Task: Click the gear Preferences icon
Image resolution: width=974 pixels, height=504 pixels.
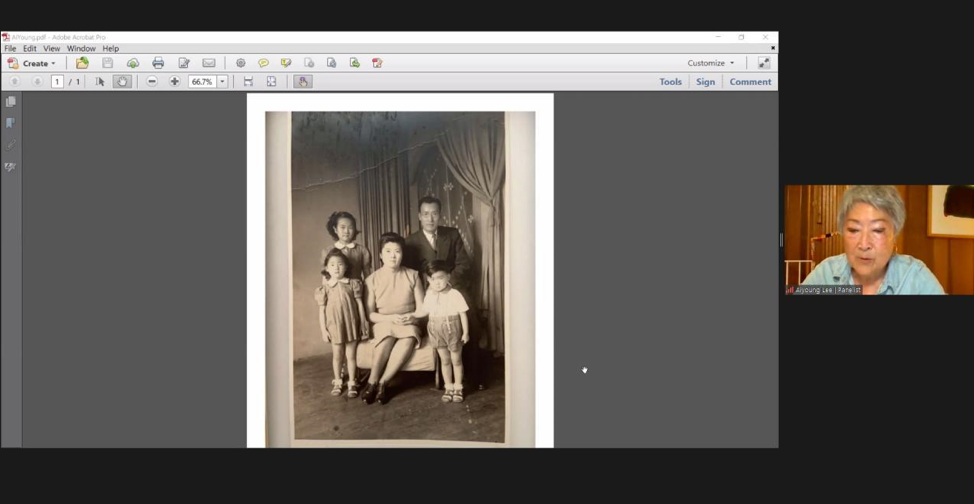Action: [241, 63]
